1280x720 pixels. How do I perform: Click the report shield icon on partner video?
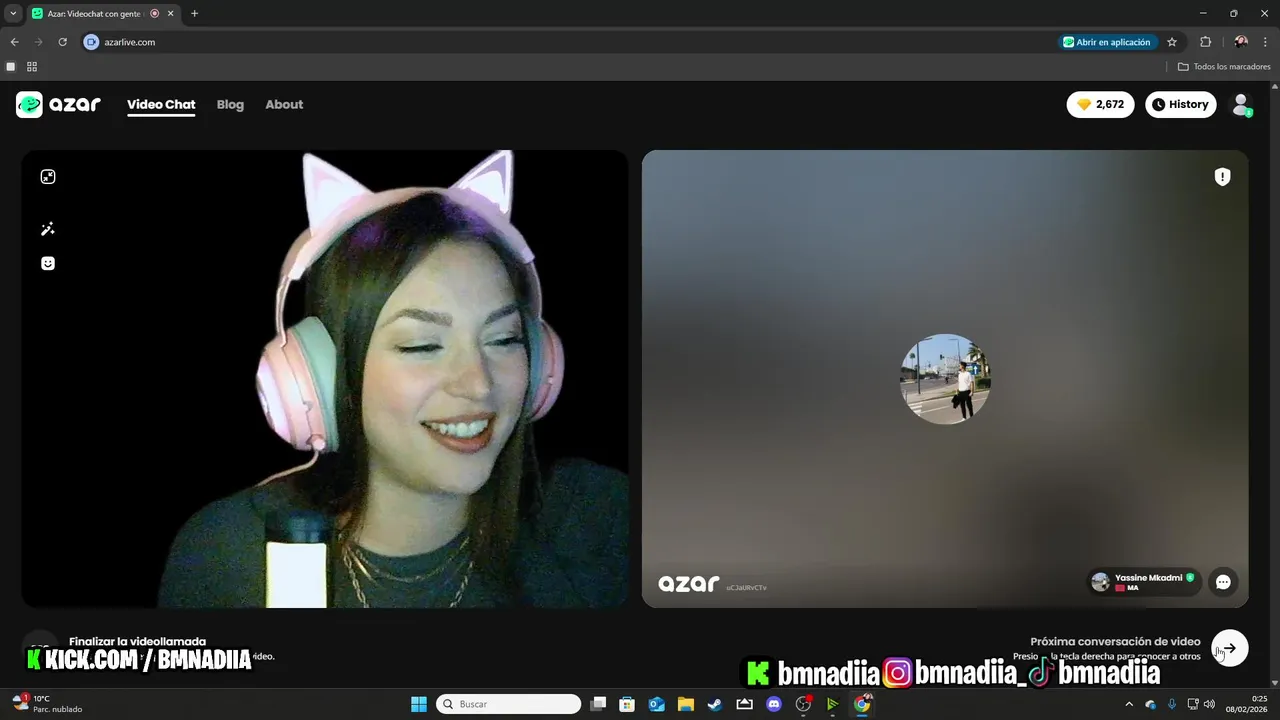[x=1222, y=177]
